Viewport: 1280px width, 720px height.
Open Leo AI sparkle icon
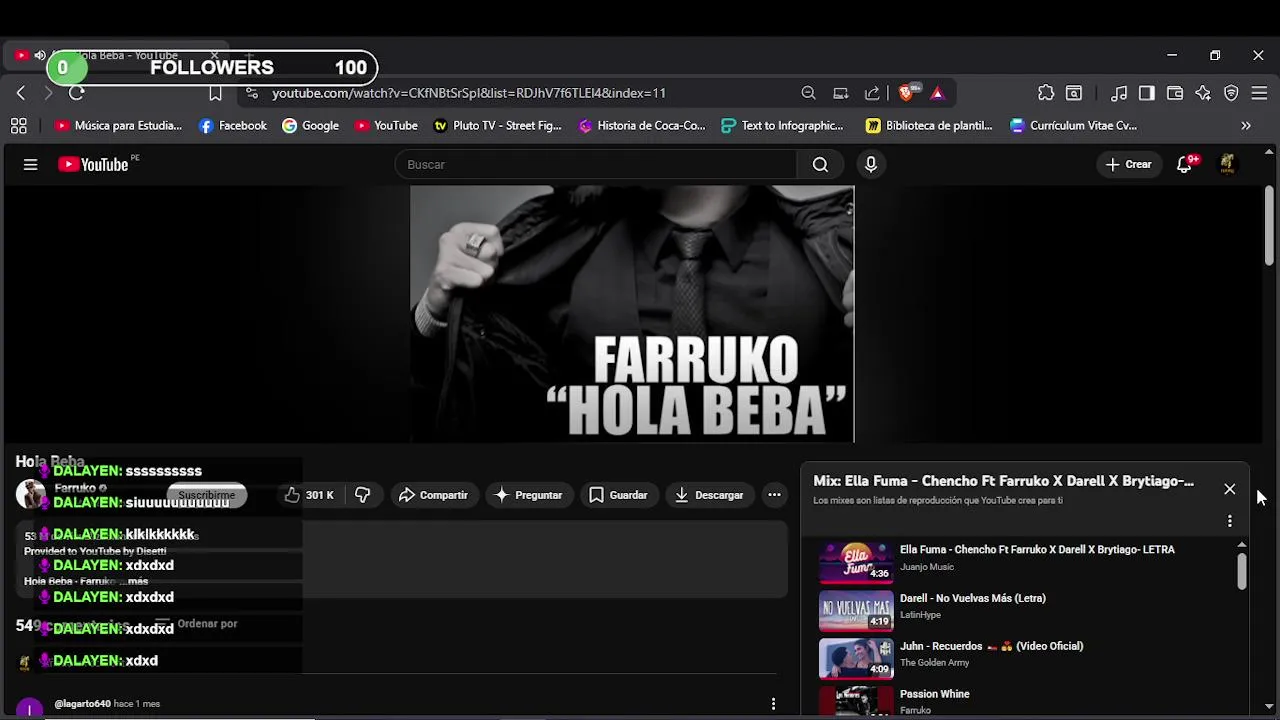1203,93
